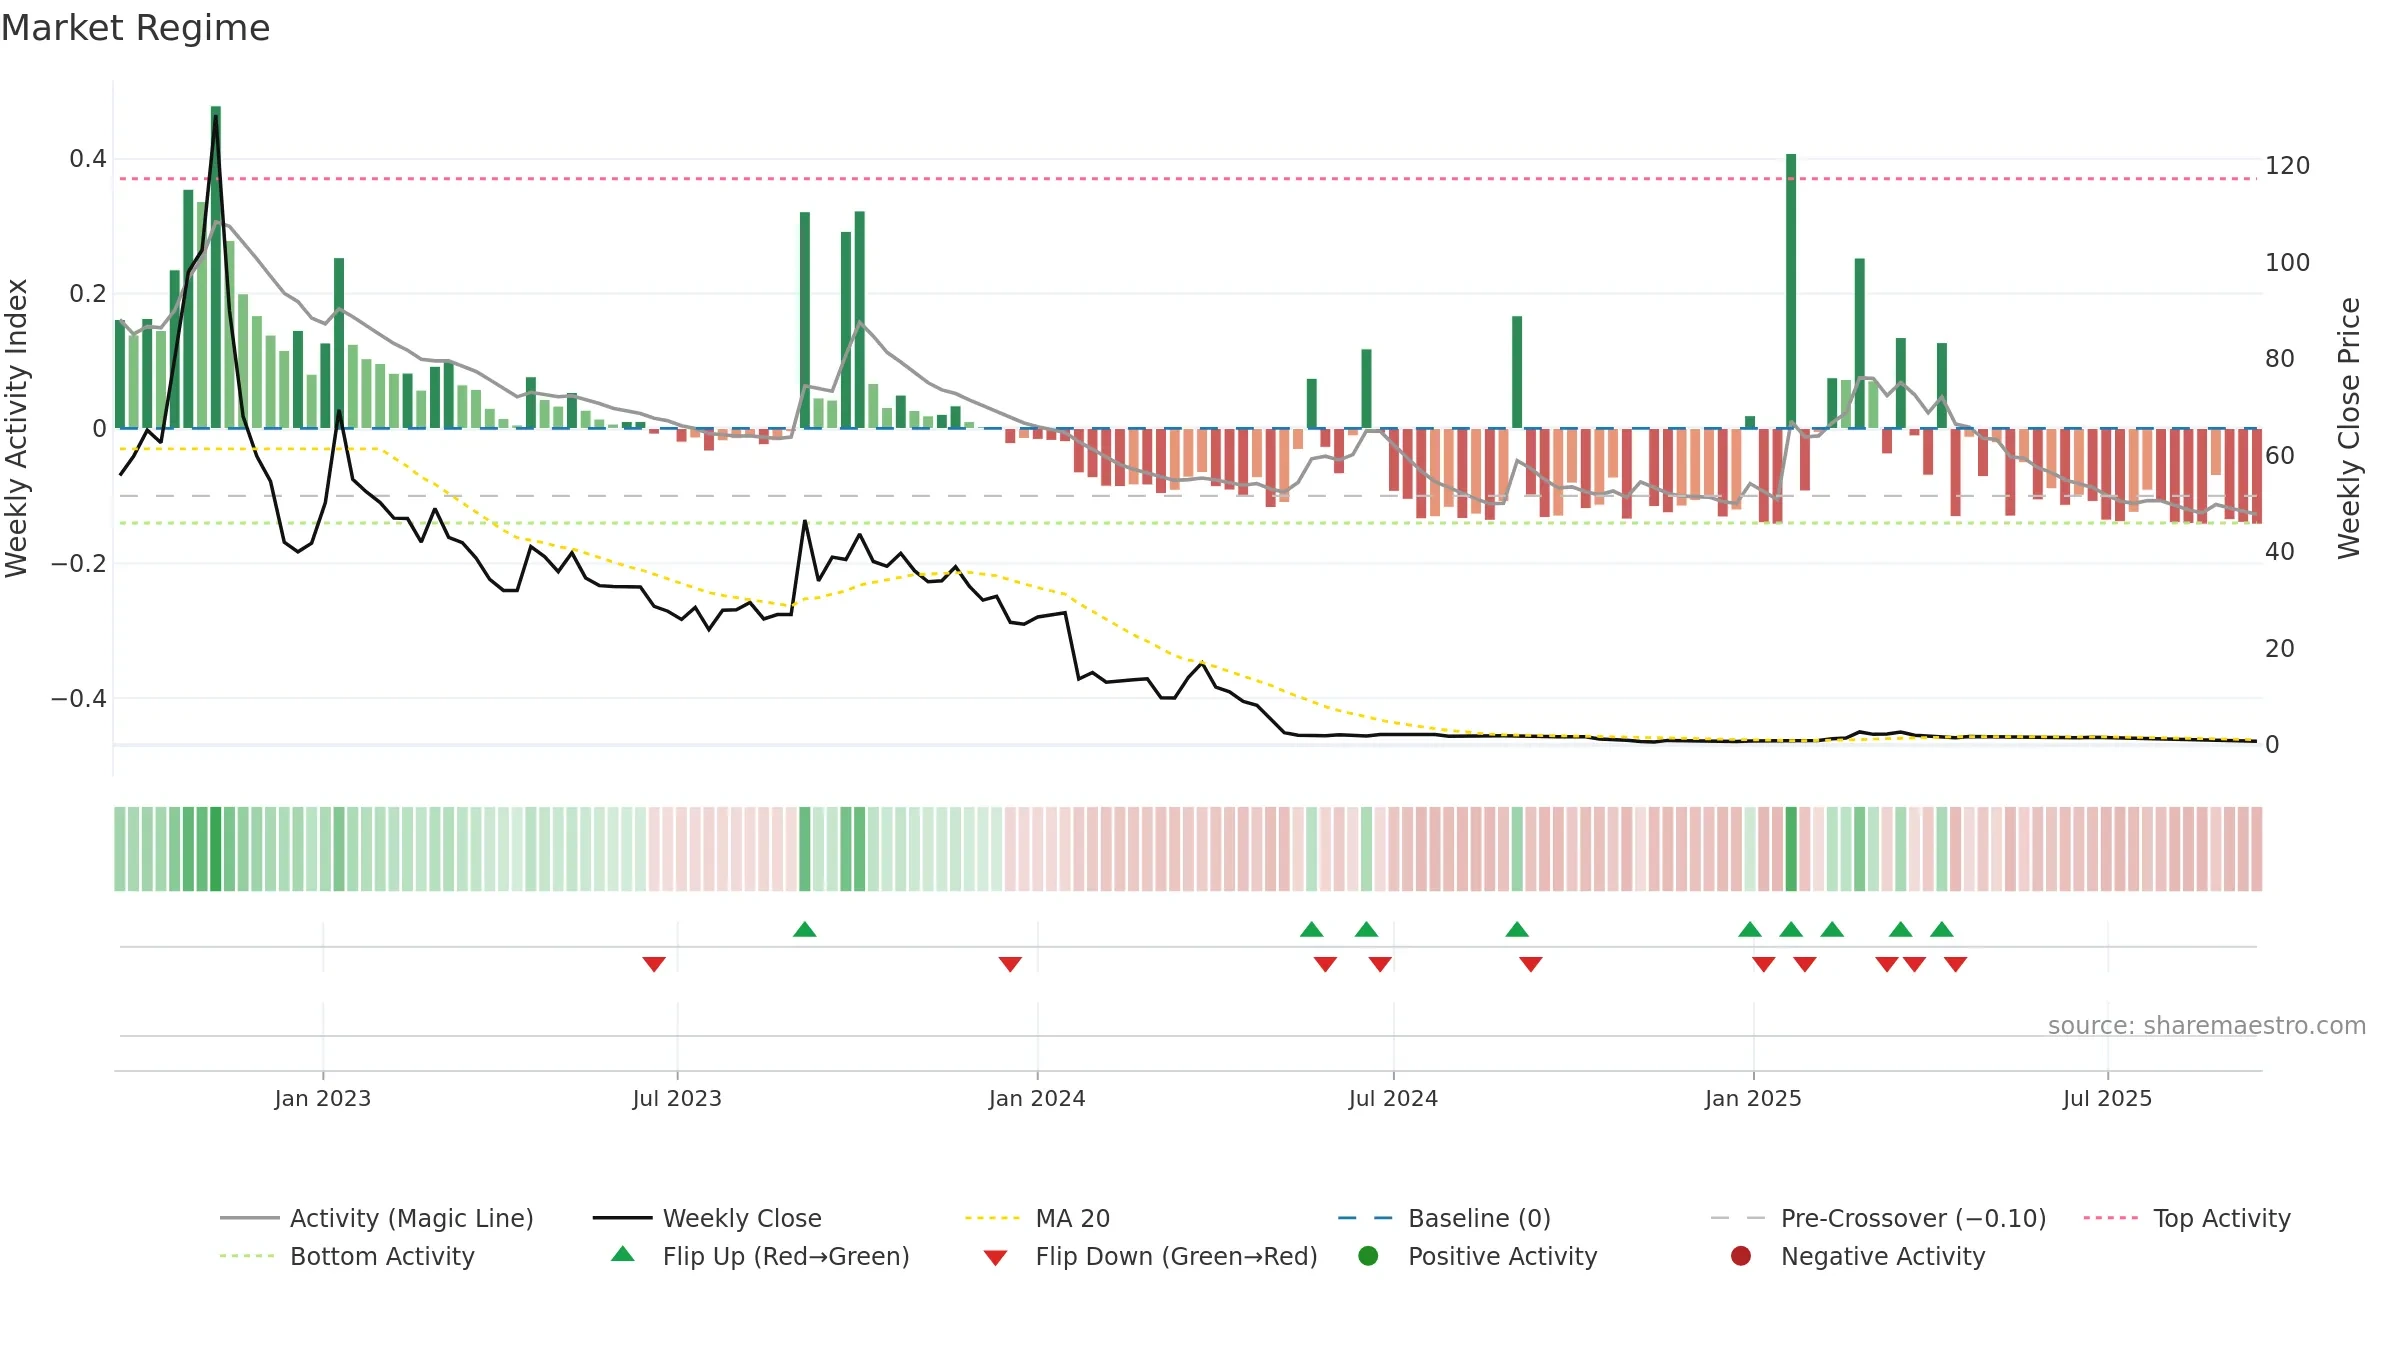Toggle the Bottom Activity legend entry
2400x1350 pixels.
point(347,1256)
